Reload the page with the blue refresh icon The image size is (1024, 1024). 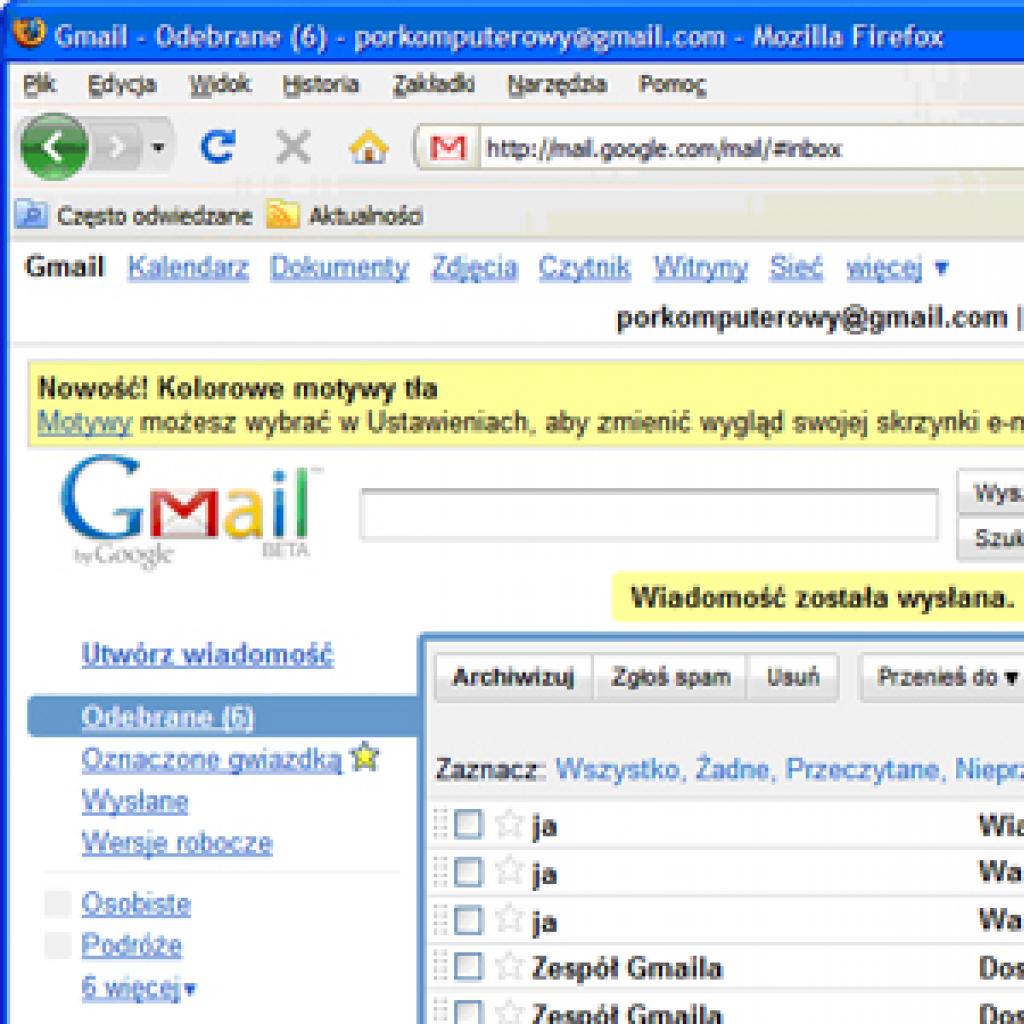click(x=217, y=146)
